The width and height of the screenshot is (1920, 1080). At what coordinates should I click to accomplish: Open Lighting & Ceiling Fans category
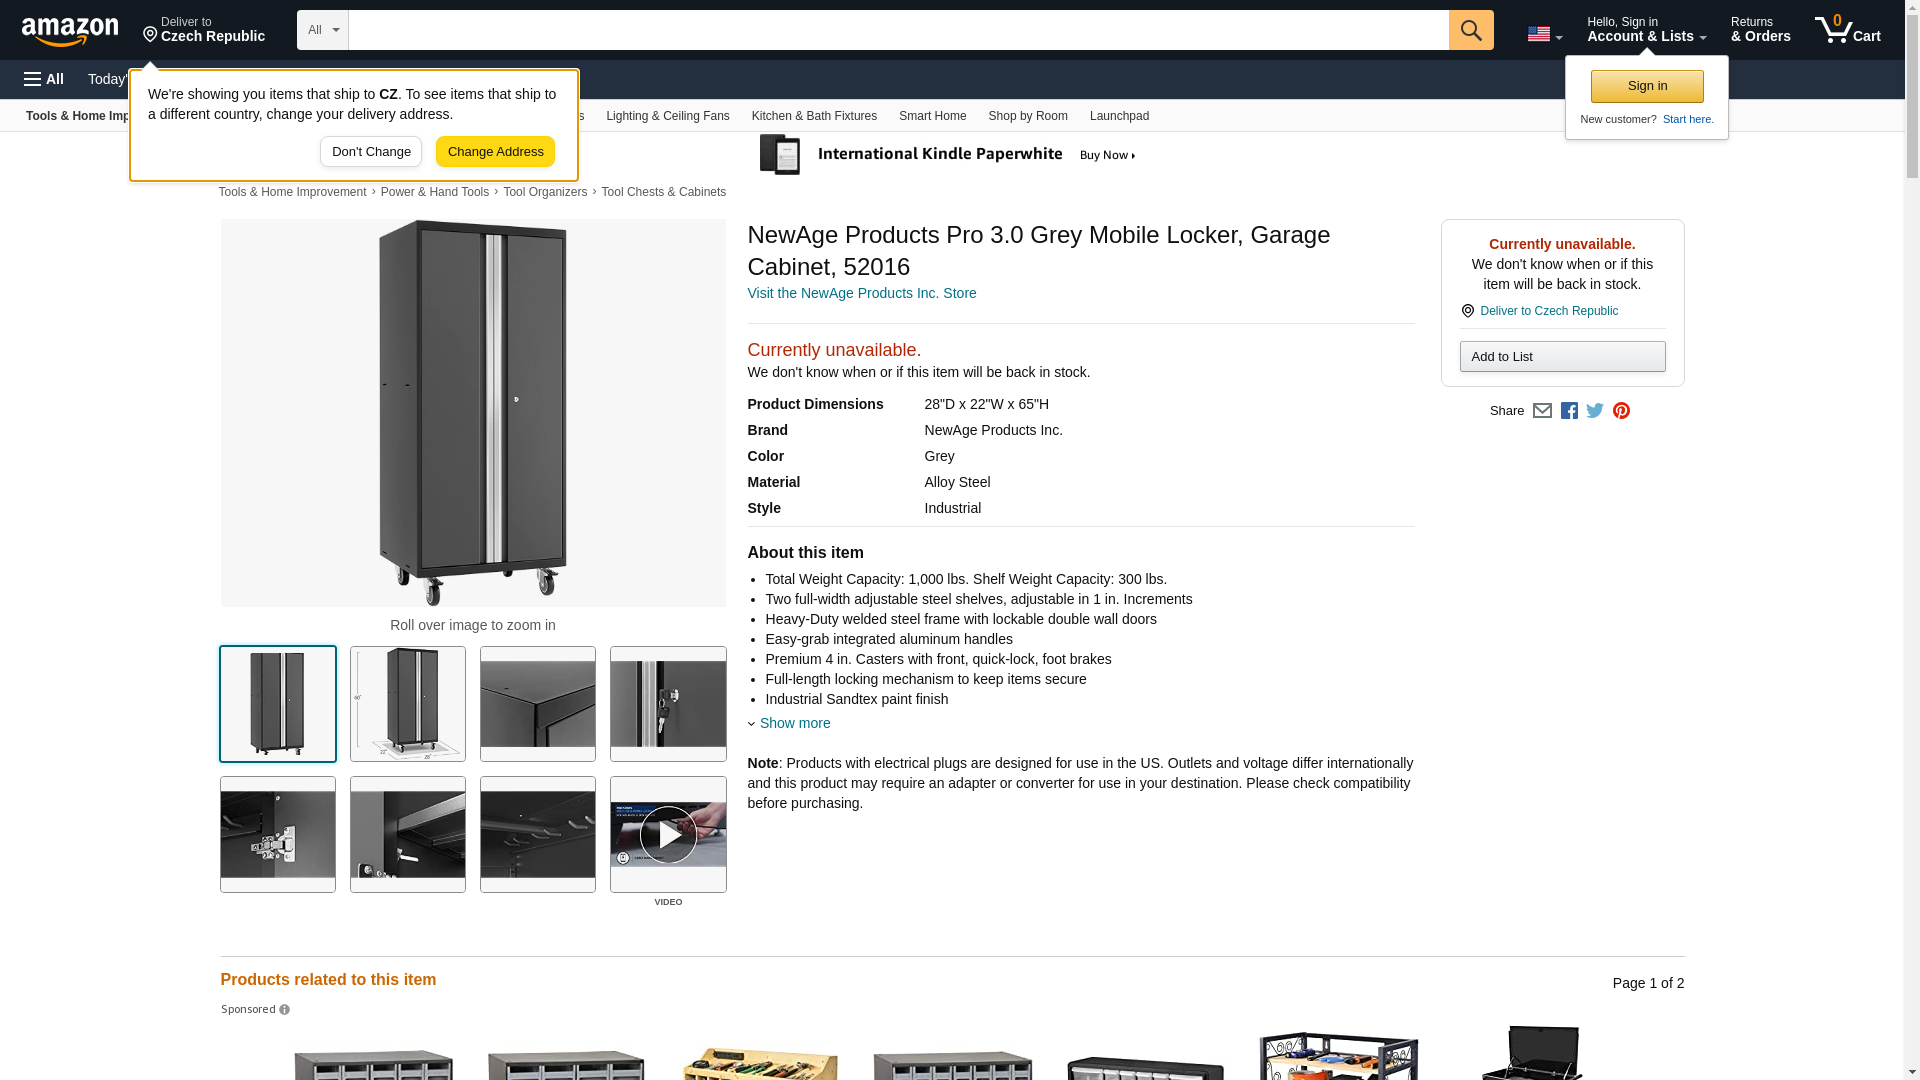tap(667, 116)
